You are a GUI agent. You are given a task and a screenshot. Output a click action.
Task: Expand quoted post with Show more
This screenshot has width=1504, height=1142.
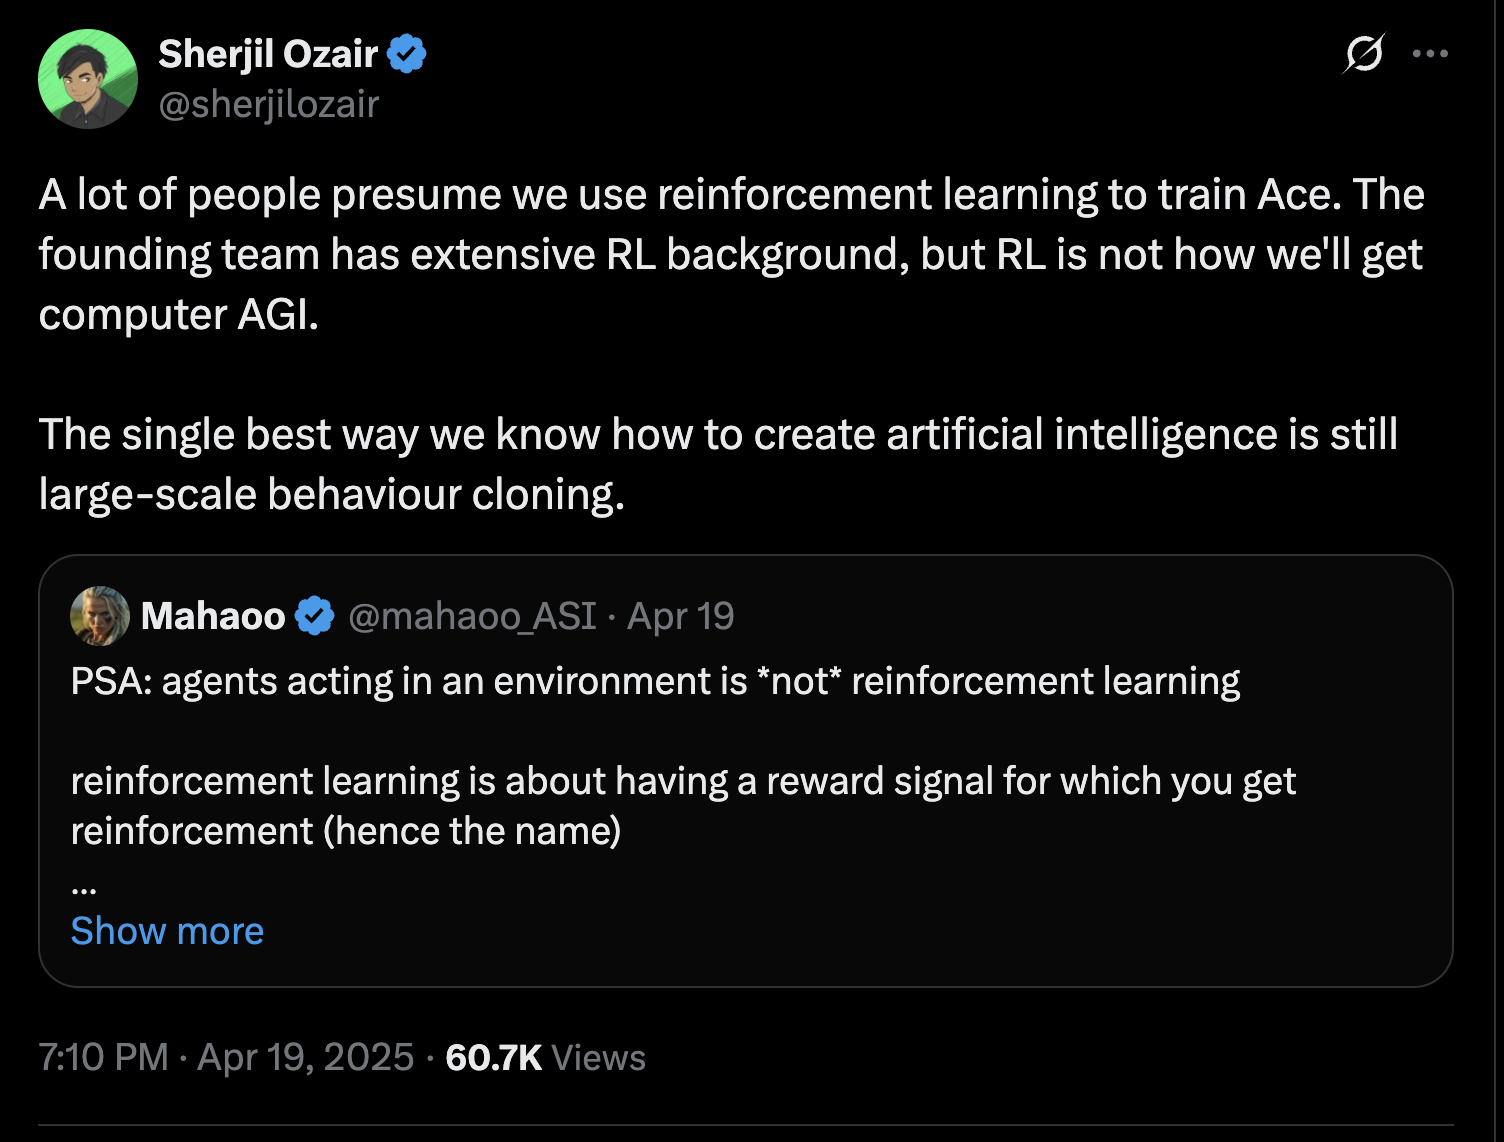[167, 931]
